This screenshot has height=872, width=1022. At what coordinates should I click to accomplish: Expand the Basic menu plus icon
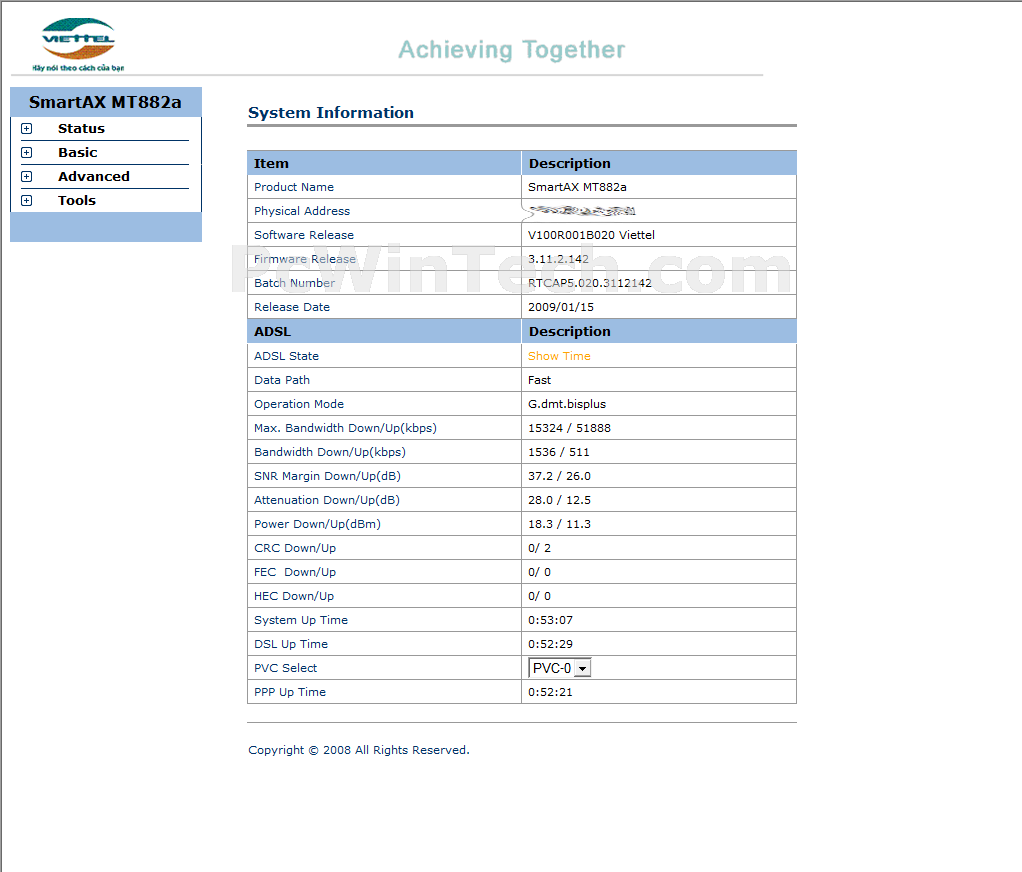coord(26,153)
